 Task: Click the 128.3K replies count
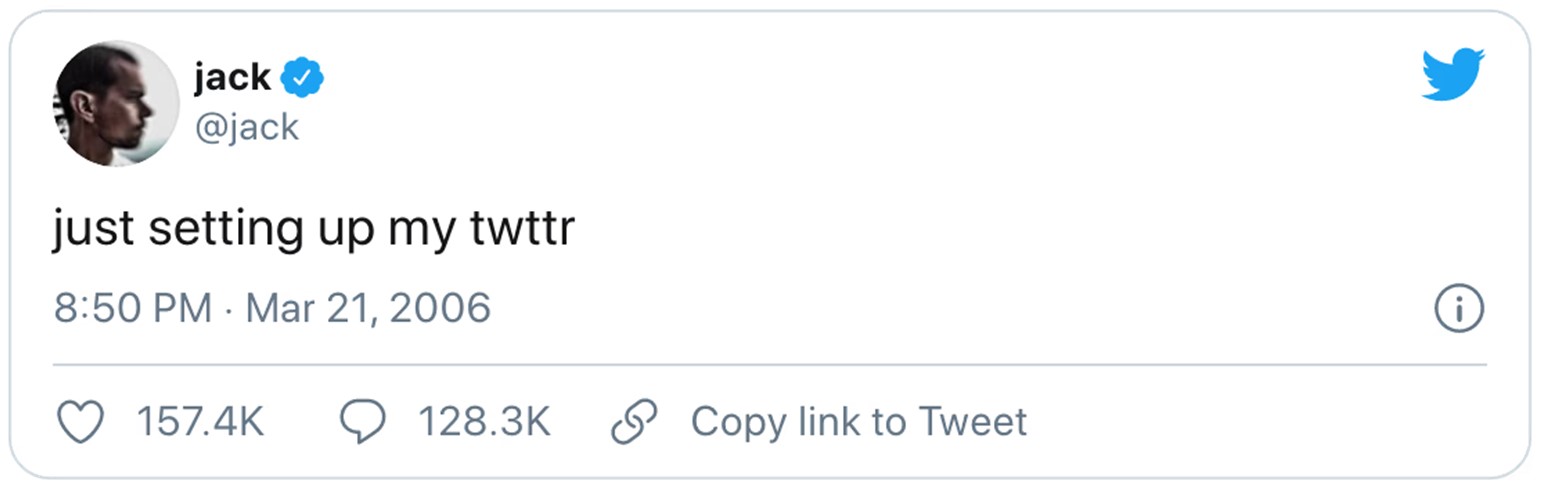click(484, 422)
